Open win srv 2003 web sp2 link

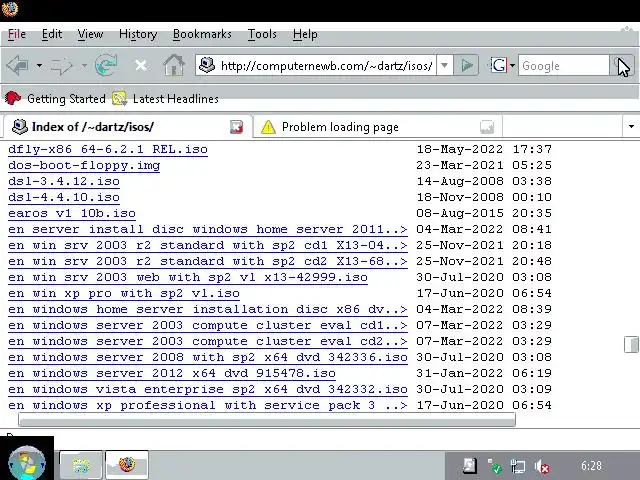tap(188, 278)
